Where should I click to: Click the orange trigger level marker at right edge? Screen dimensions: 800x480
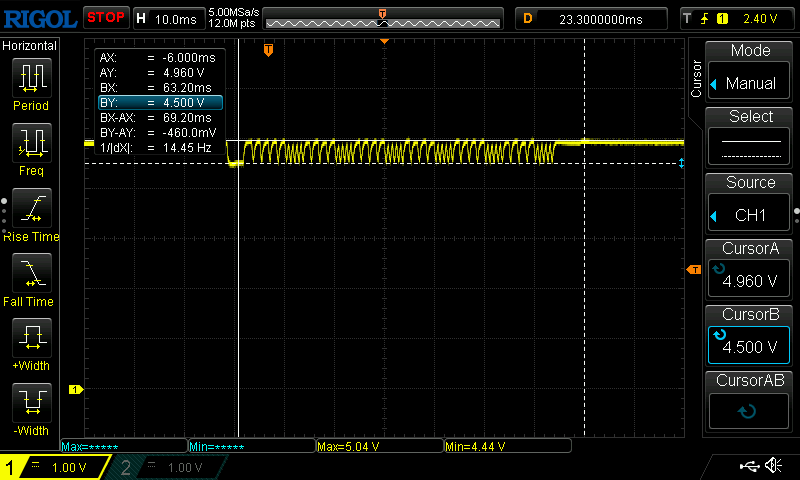(x=694, y=270)
